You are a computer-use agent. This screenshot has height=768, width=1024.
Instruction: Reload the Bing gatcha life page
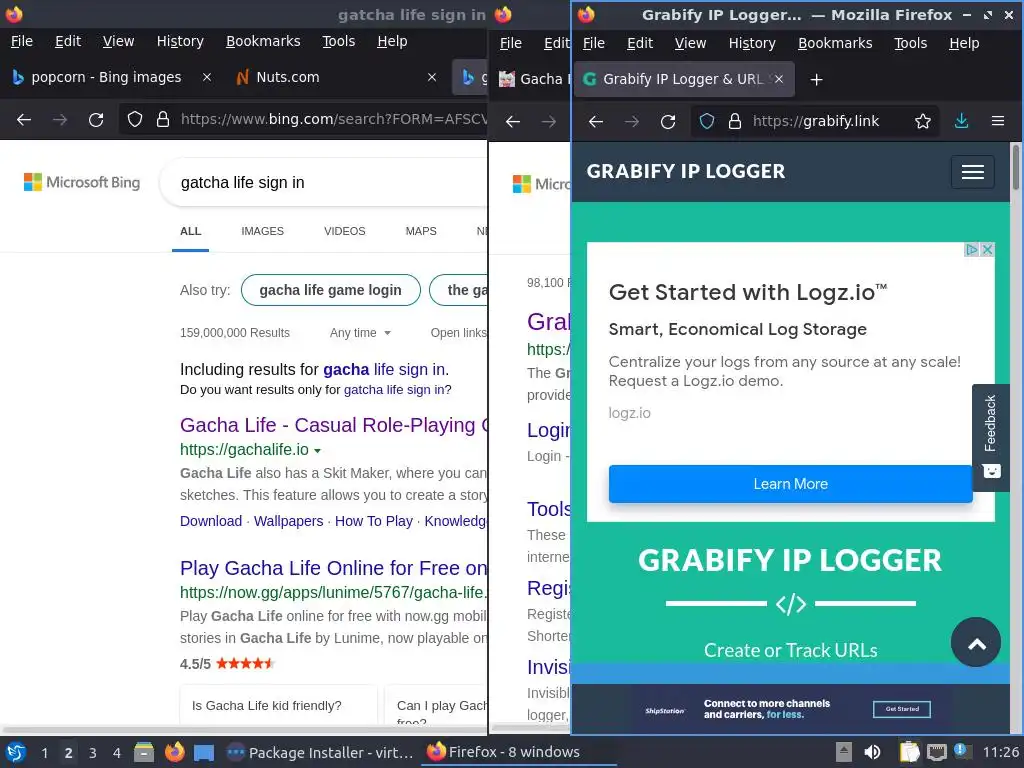[x=96, y=120]
